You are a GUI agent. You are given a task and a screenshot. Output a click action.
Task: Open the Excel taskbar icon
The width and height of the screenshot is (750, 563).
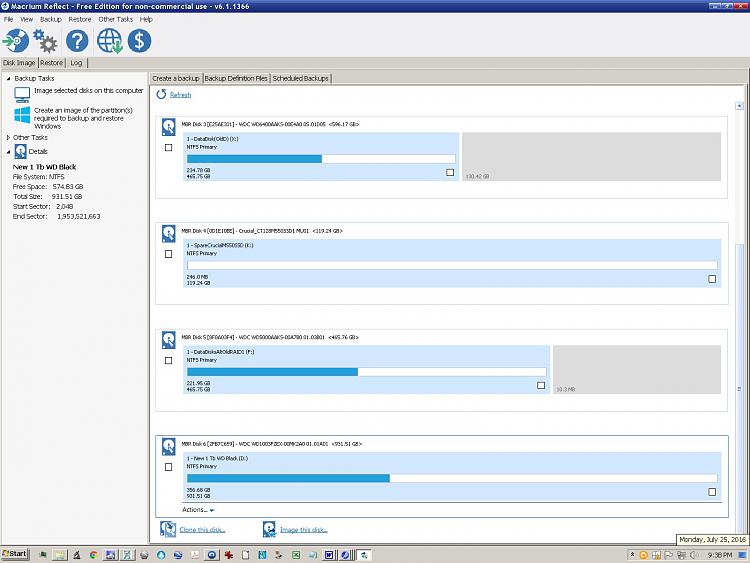coord(296,555)
